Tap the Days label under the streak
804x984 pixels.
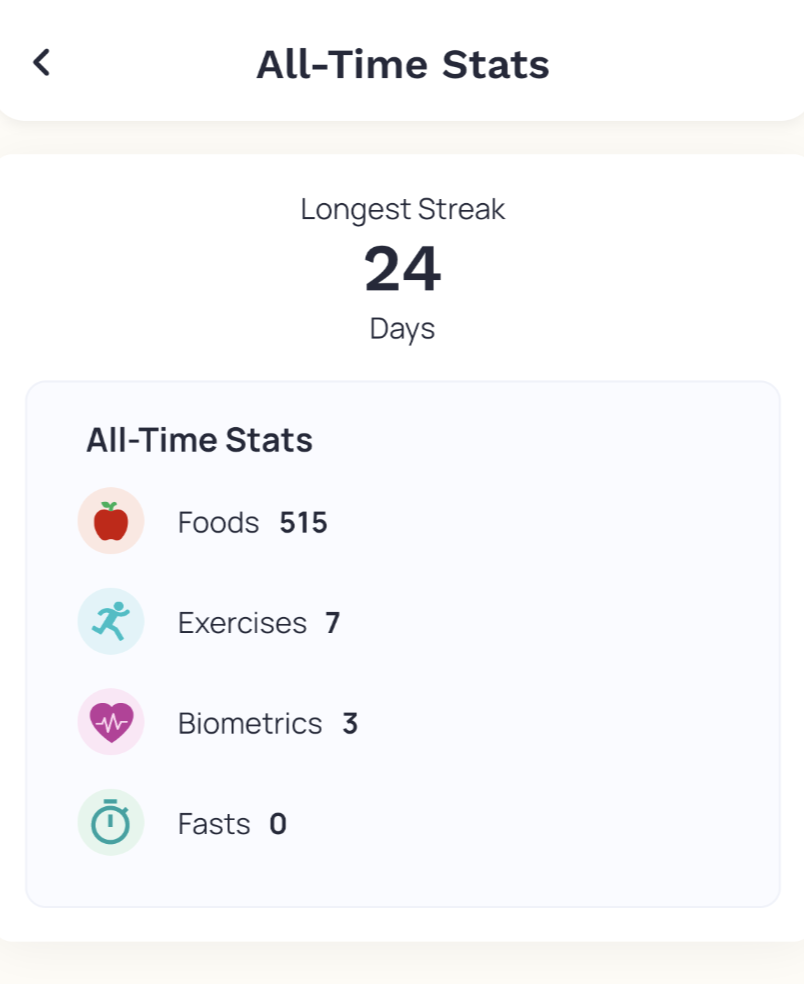(x=402, y=329)
